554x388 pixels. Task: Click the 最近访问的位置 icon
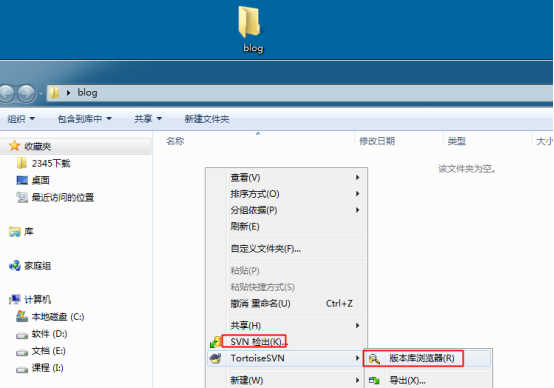click(22, 197)
